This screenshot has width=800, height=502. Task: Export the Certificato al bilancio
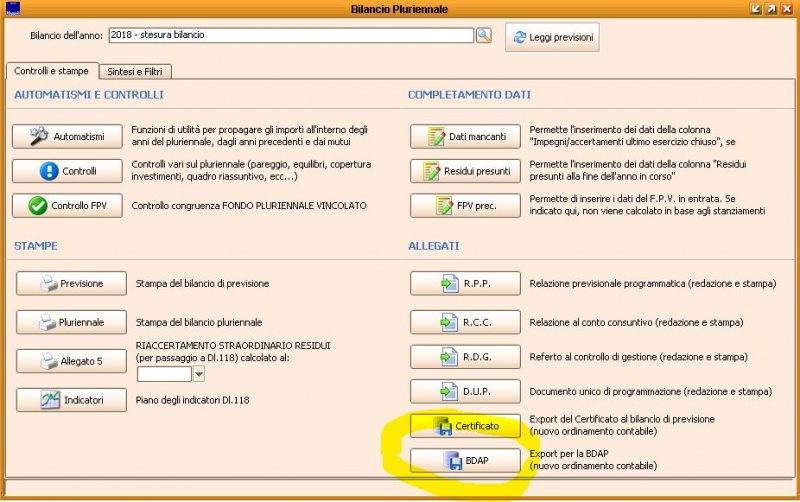click(x=465, y=426)
